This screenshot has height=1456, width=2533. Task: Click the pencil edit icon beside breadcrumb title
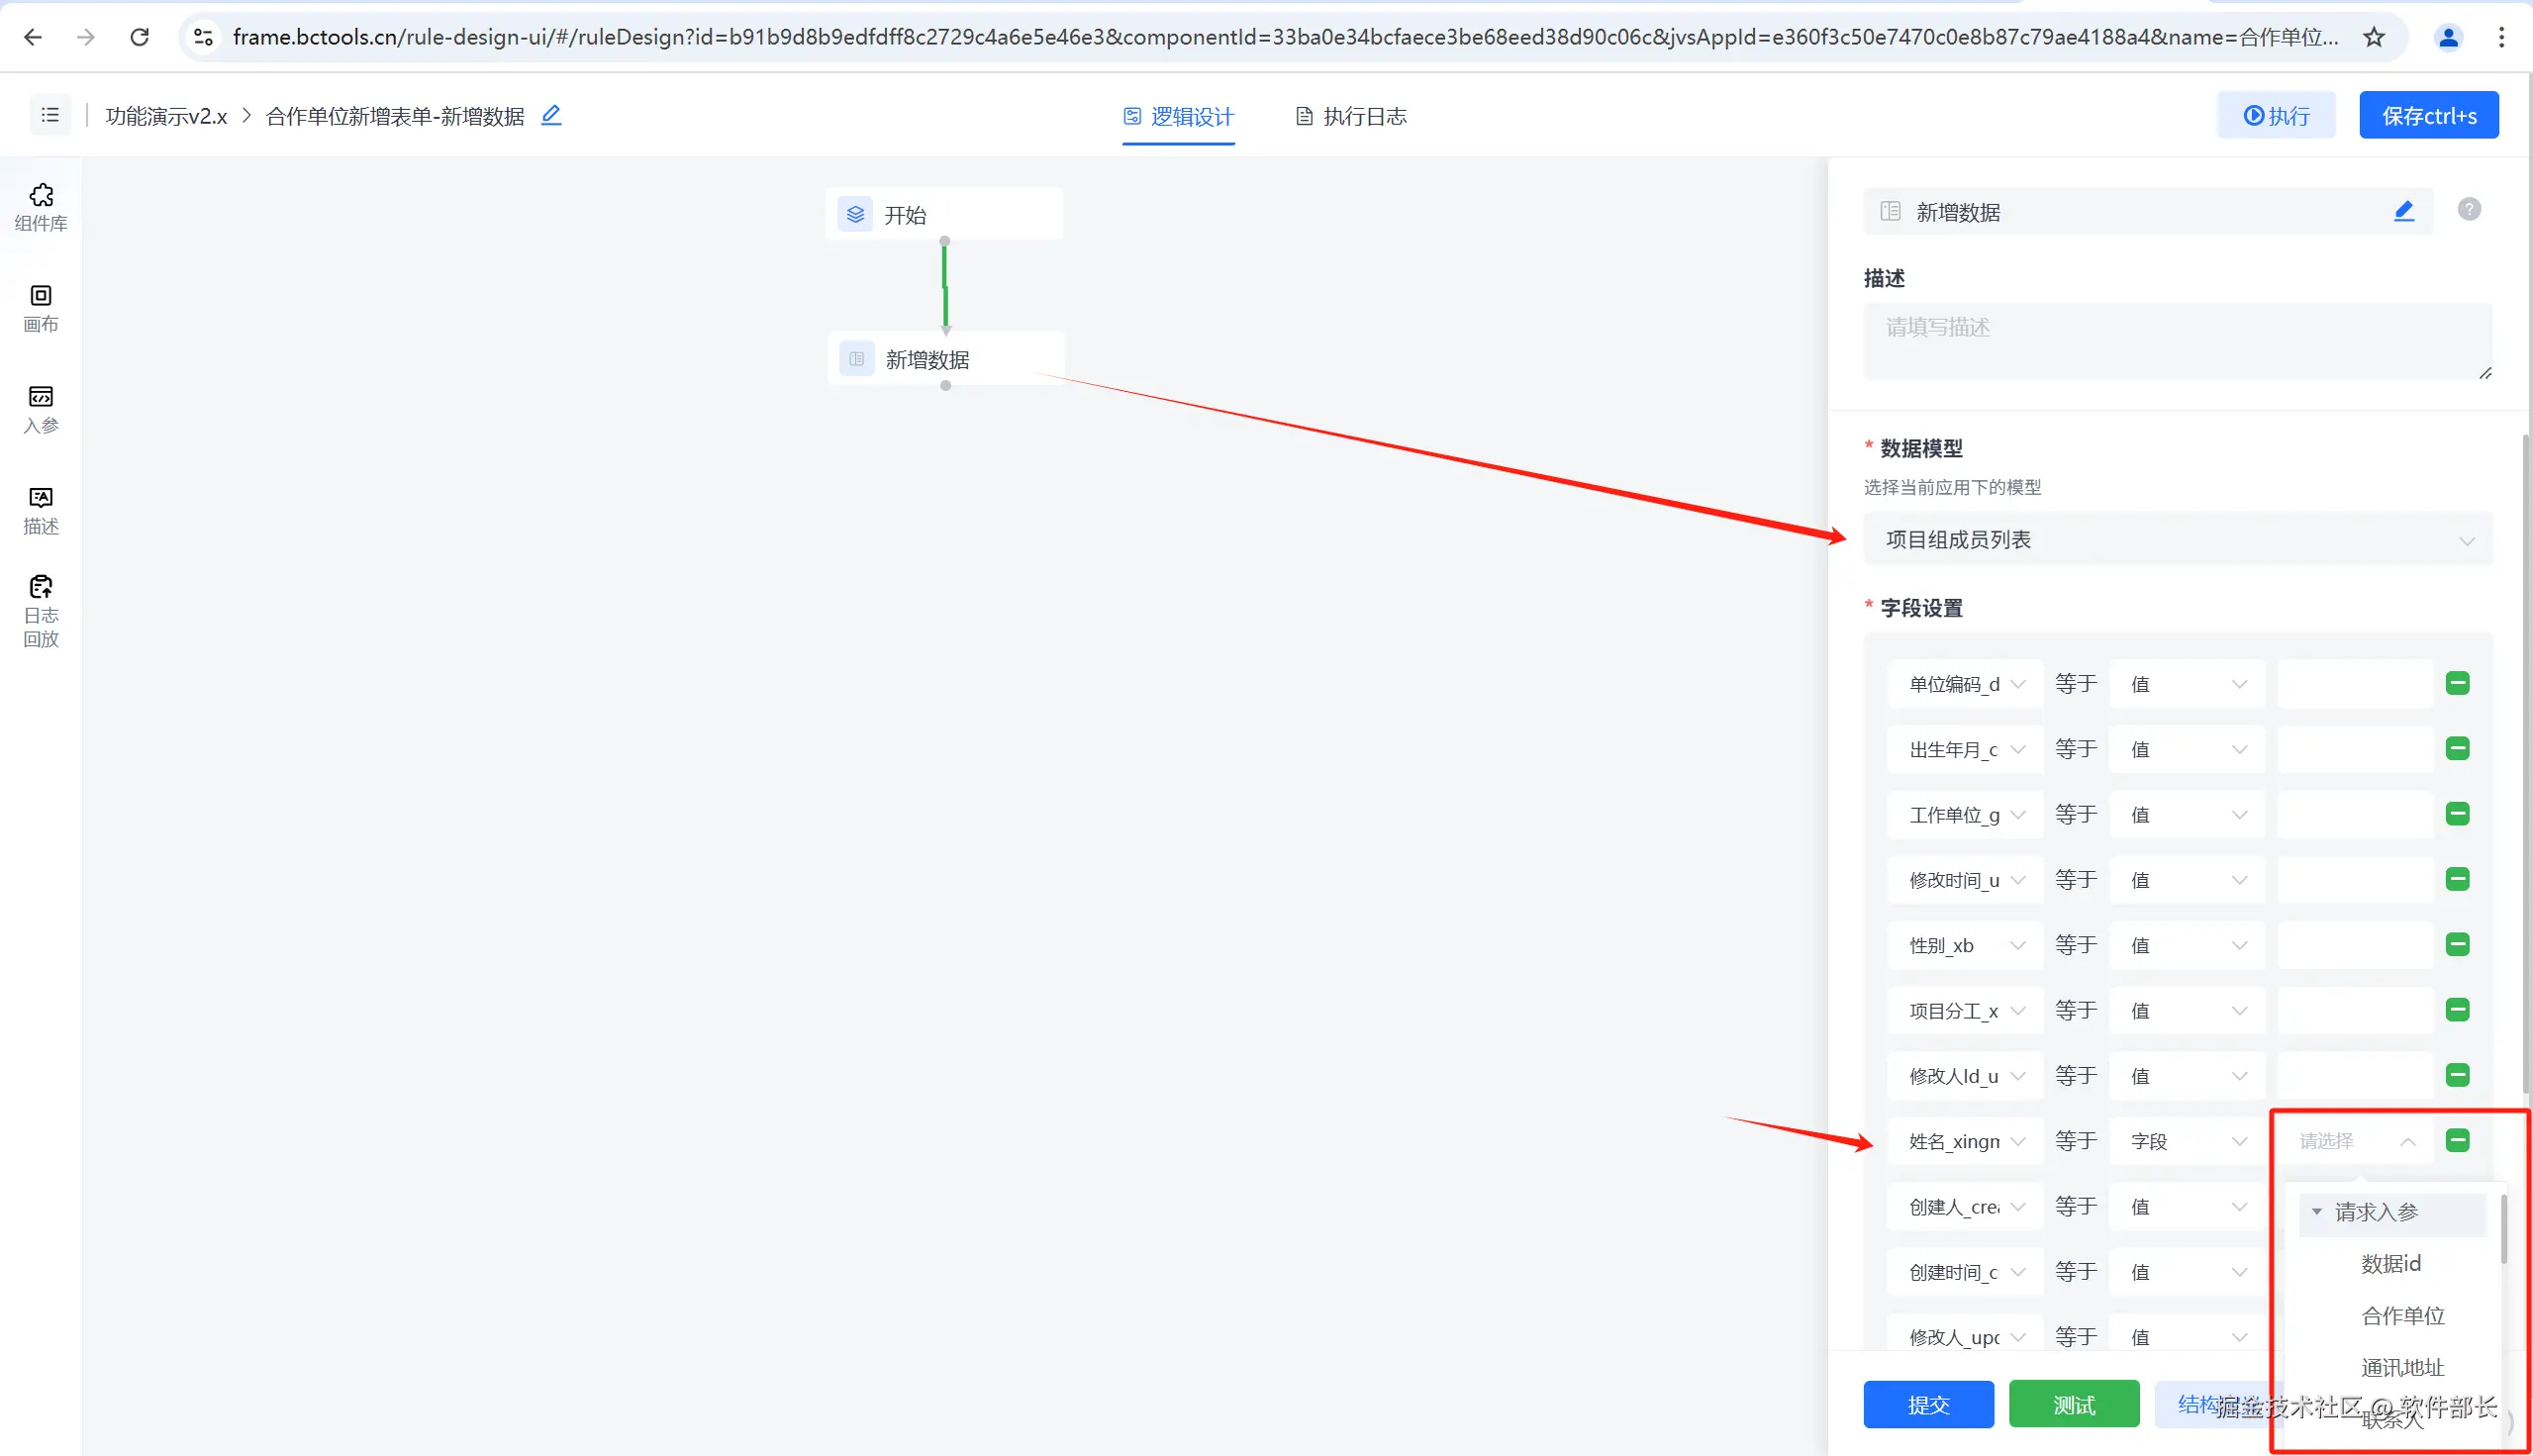coord(551,115)
